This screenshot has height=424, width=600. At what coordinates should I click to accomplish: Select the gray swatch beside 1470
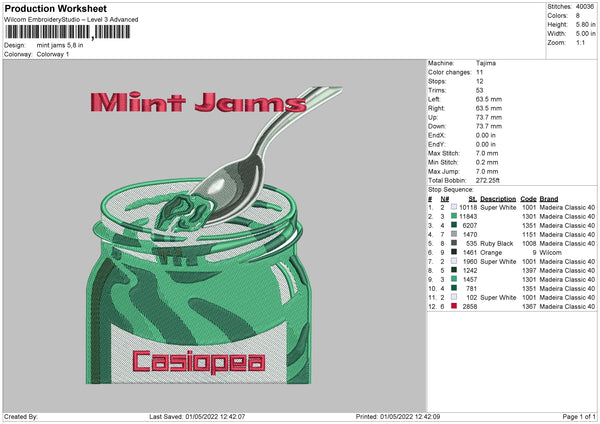pyautogui.click(x=454, y=234)
